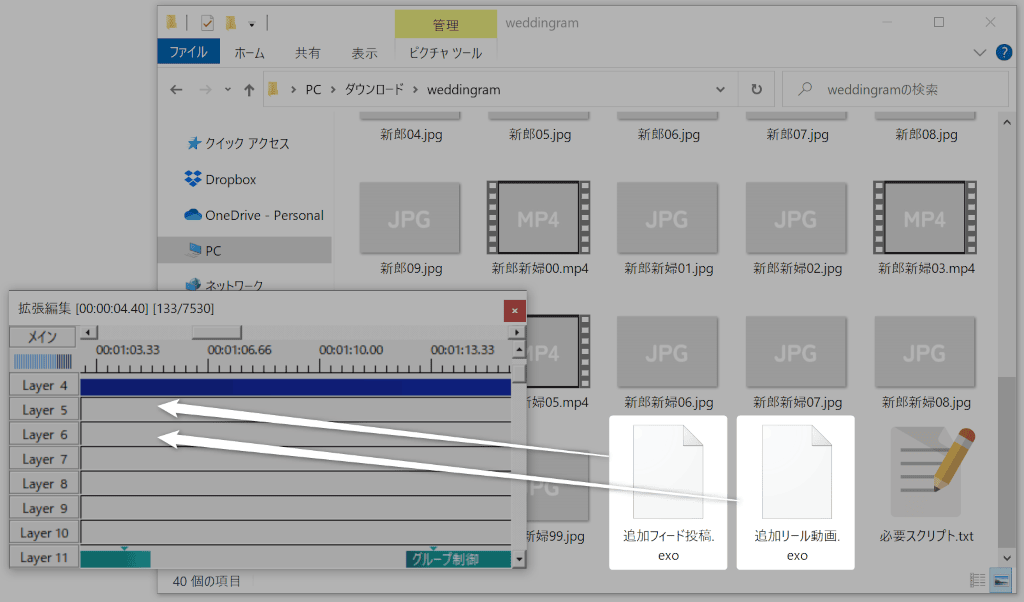Click the timeline zoom level gauge
The image size is (1024, 602).
(x=42, y=361)
